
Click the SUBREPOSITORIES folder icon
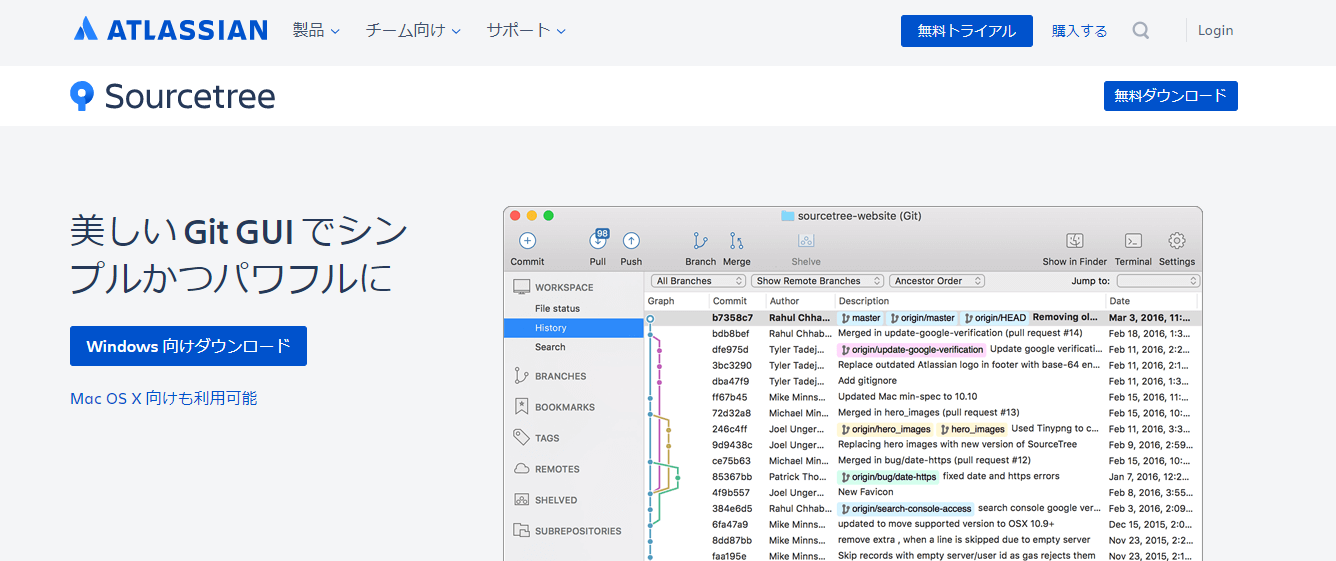click(521, 531)
